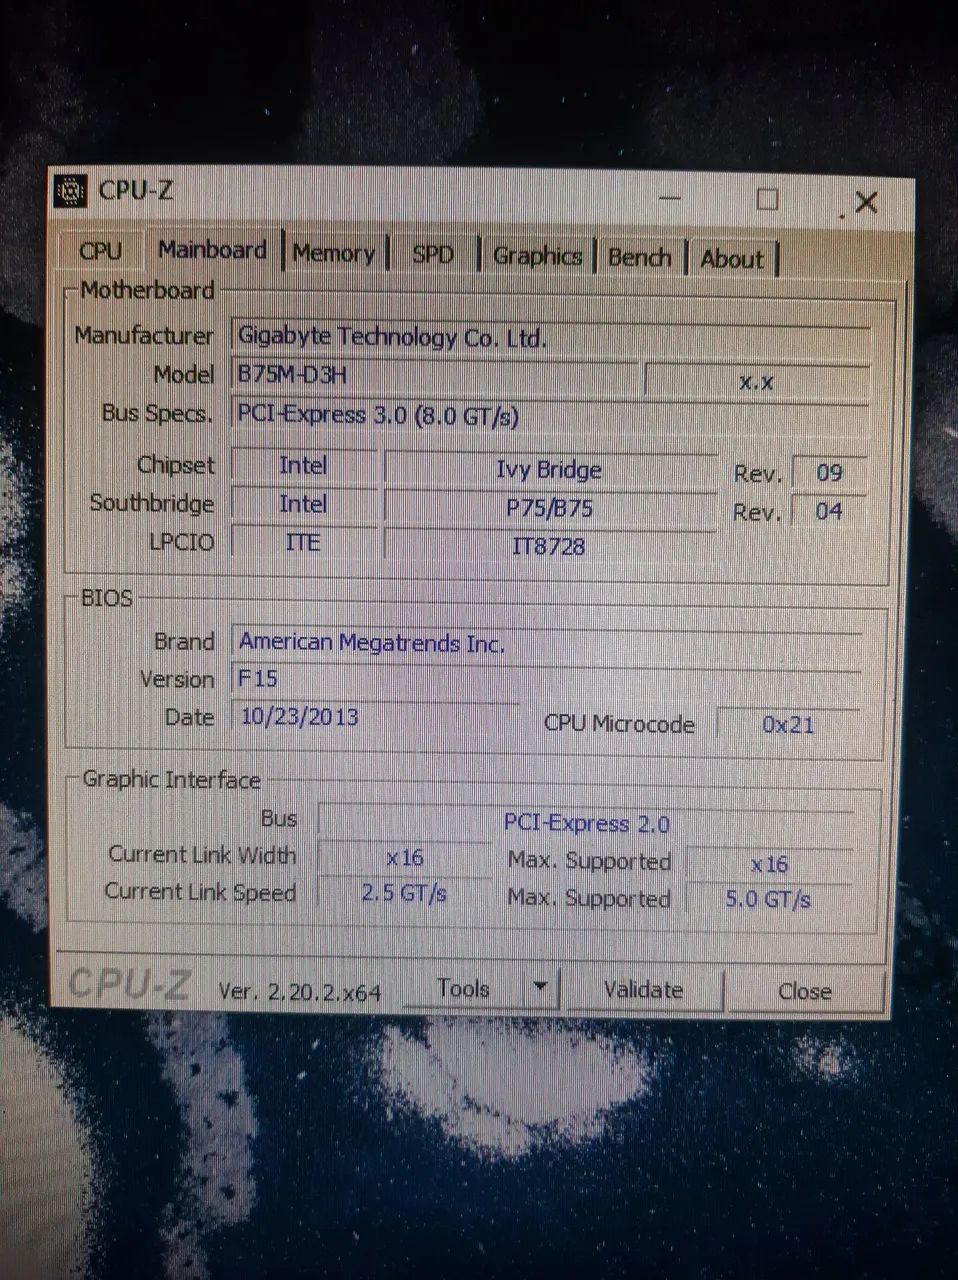Viewport: 958px width, 1280px height.
Task: Click the Current Link Width value x16
Action: pyautogui.click(x=405, y=858)
